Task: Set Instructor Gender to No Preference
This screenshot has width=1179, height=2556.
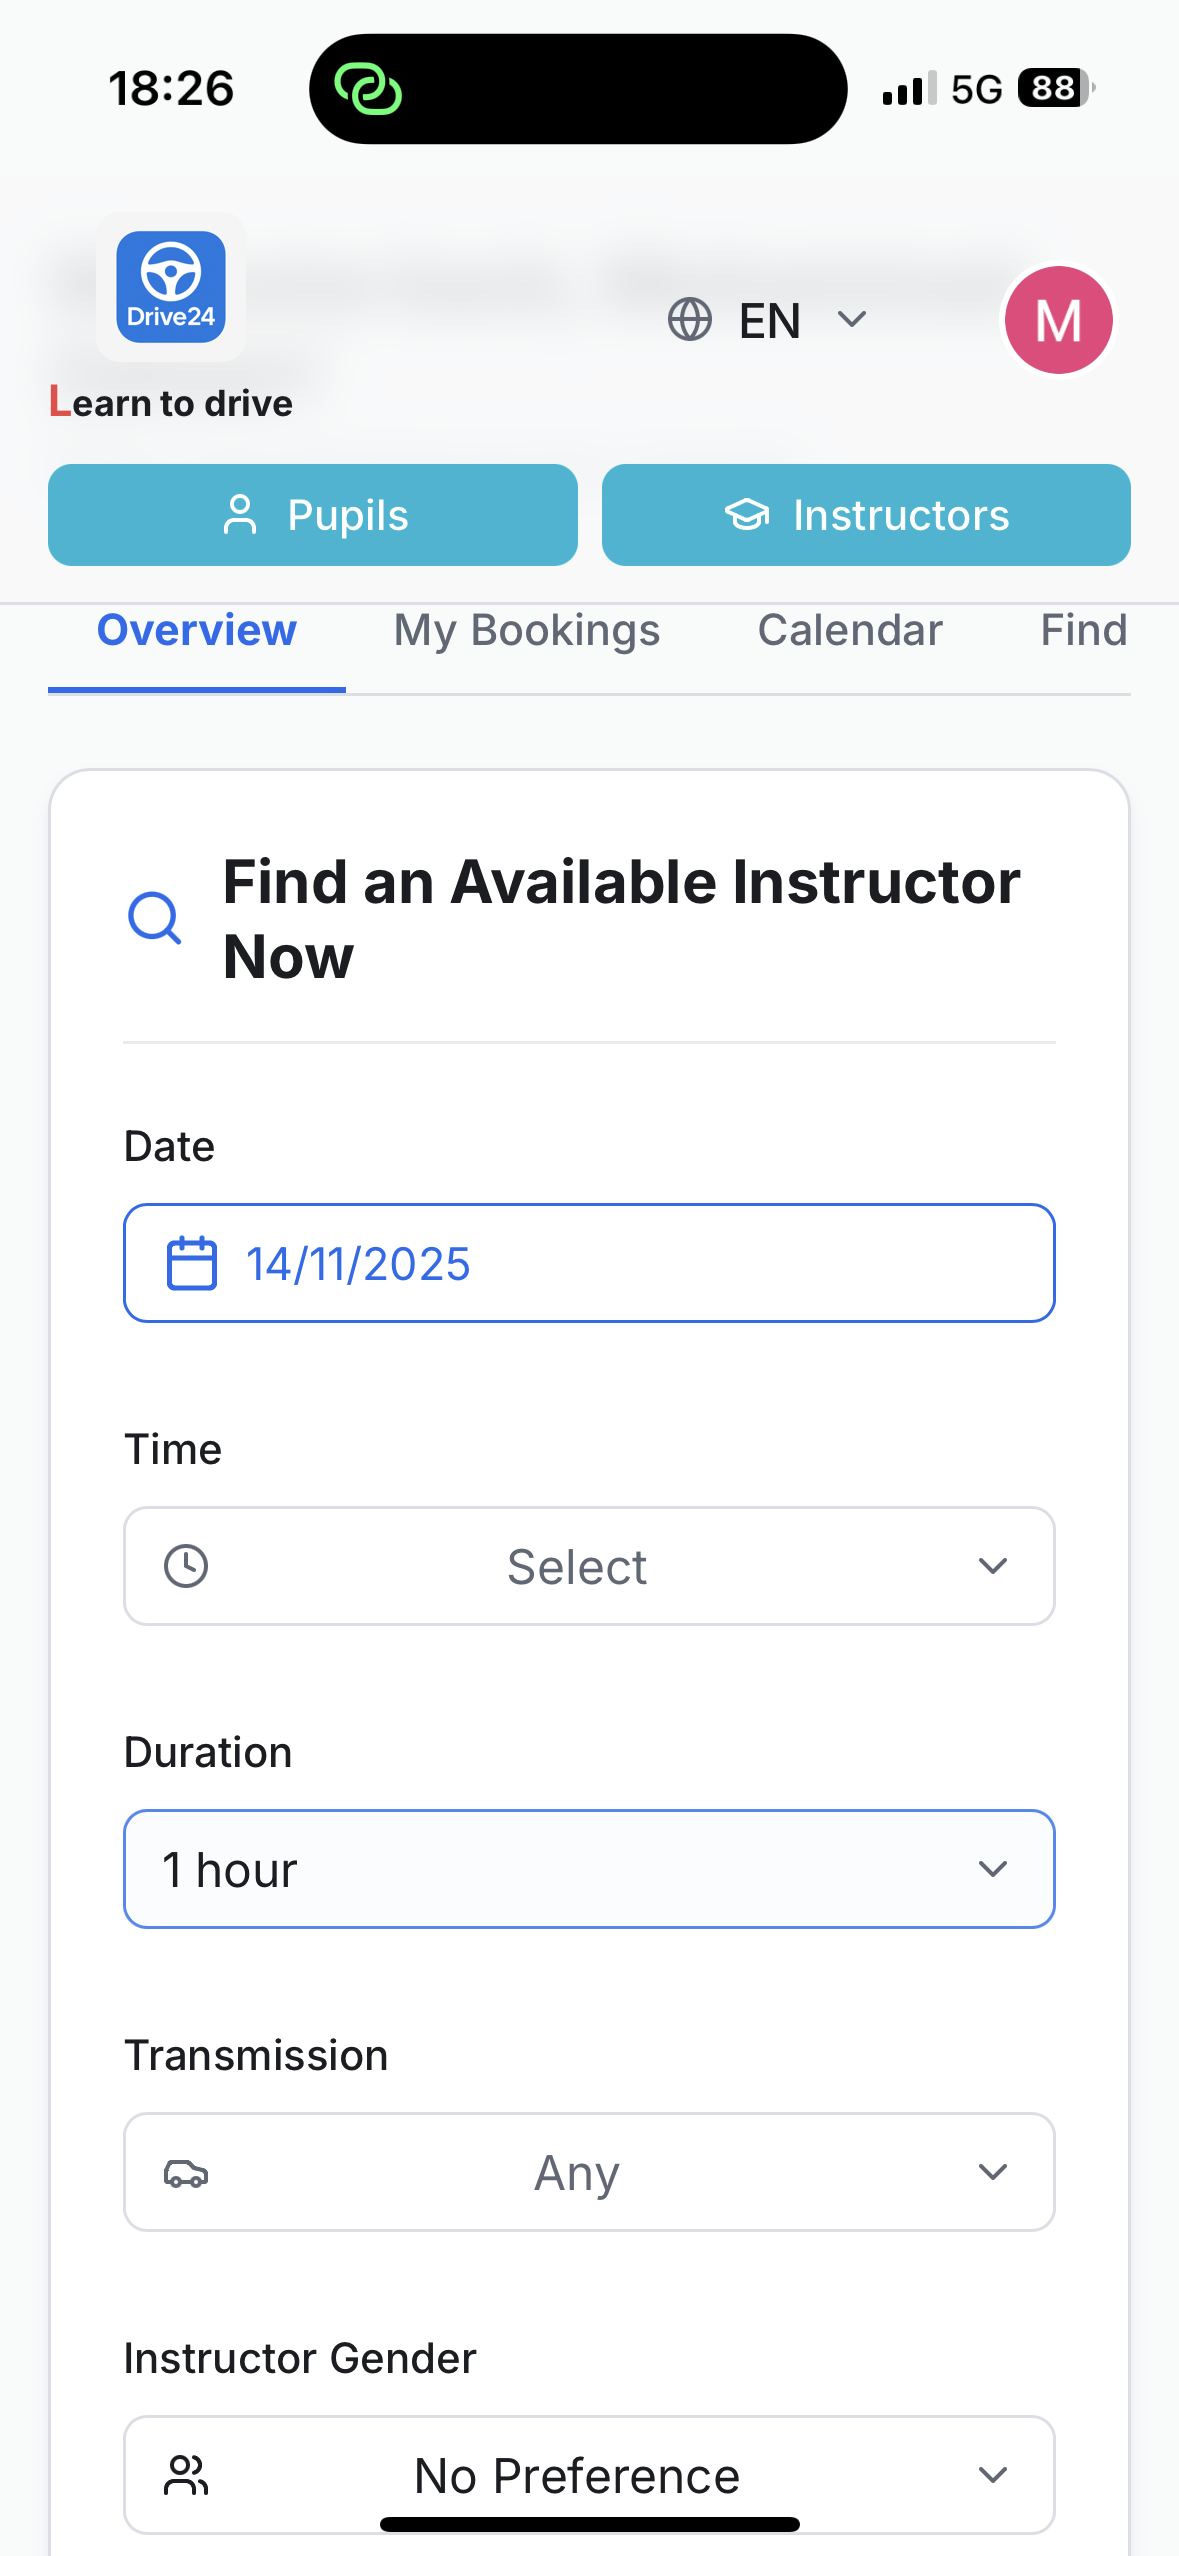Action: tap(588, 2475)
